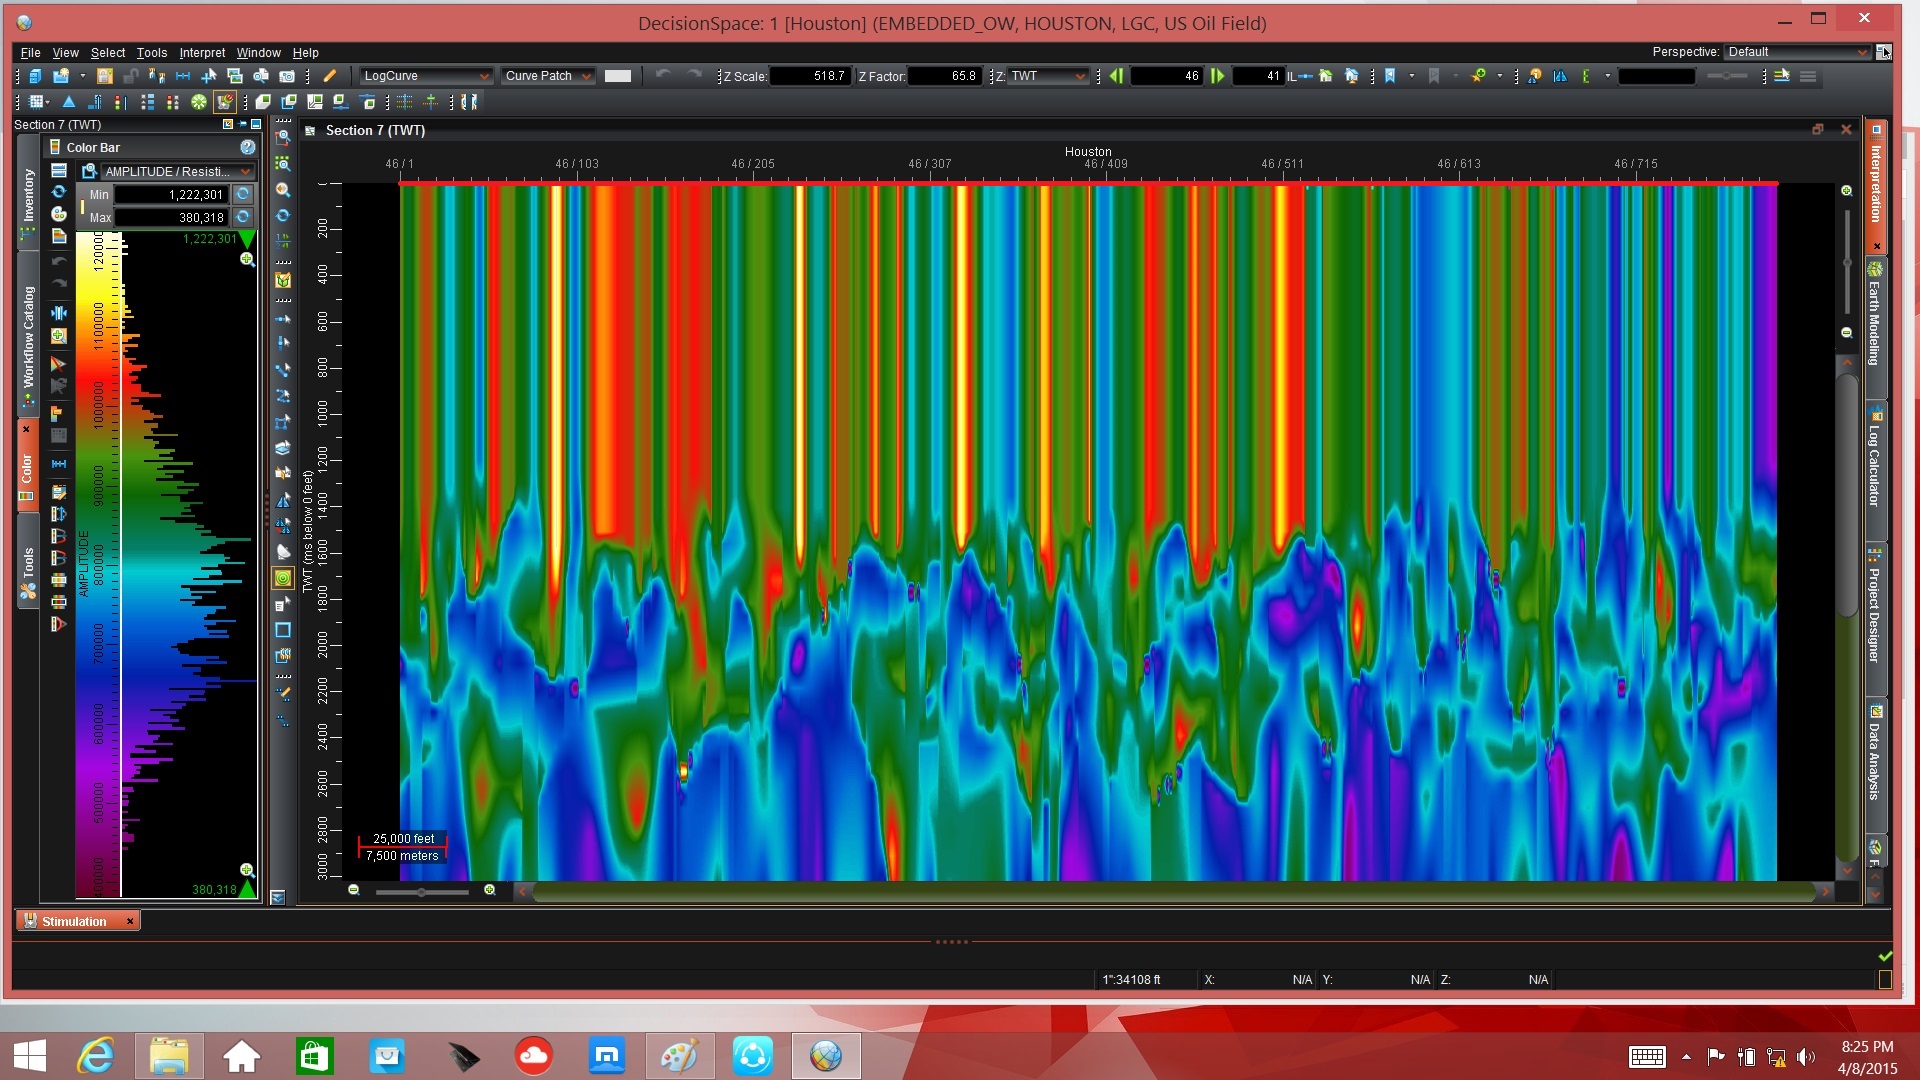The width and height of the screenshot is (1920, 1080).
Task: Click the Color Bar help question icon
Action: click(x=247, y=147)
